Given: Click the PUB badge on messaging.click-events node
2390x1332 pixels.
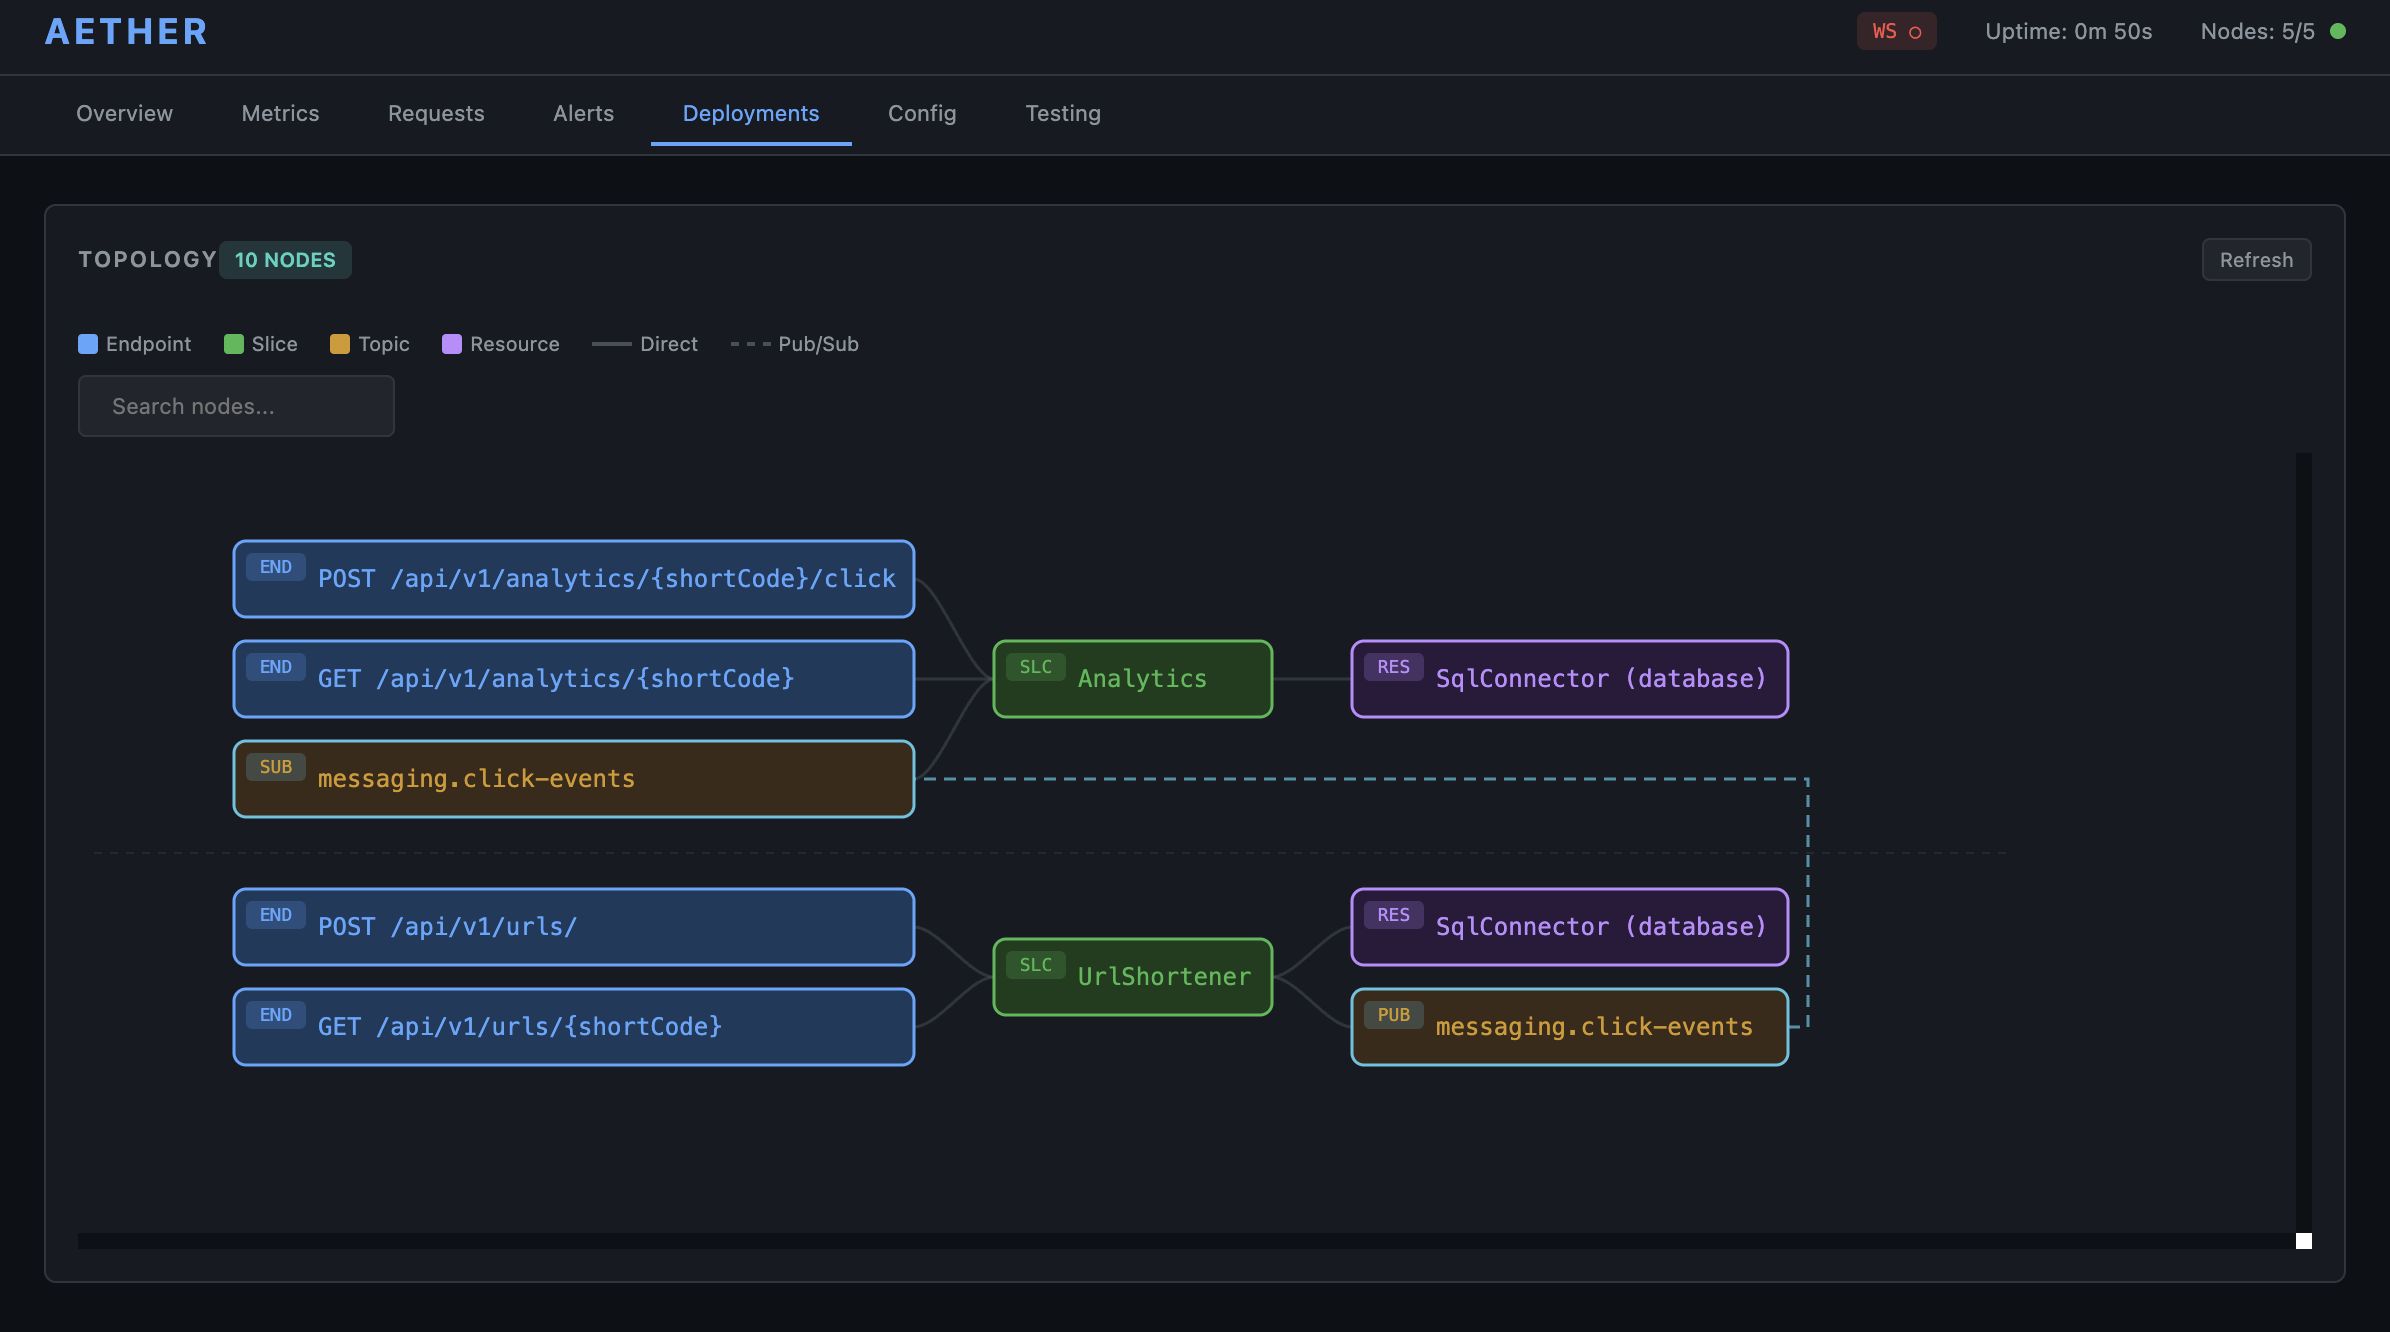Looking at the screenshot, I should point(1393,1014).
